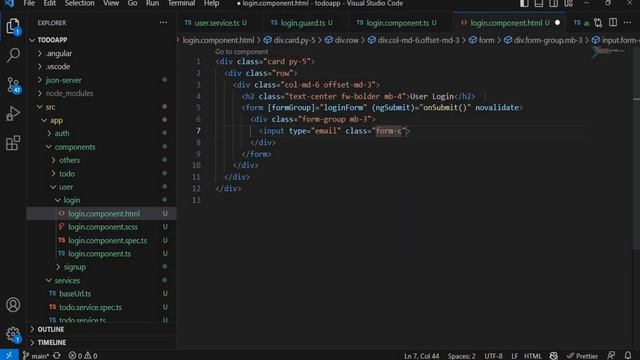Toggle the bottom panel layout icon
The image size is (640, 360).
point(539,3)
